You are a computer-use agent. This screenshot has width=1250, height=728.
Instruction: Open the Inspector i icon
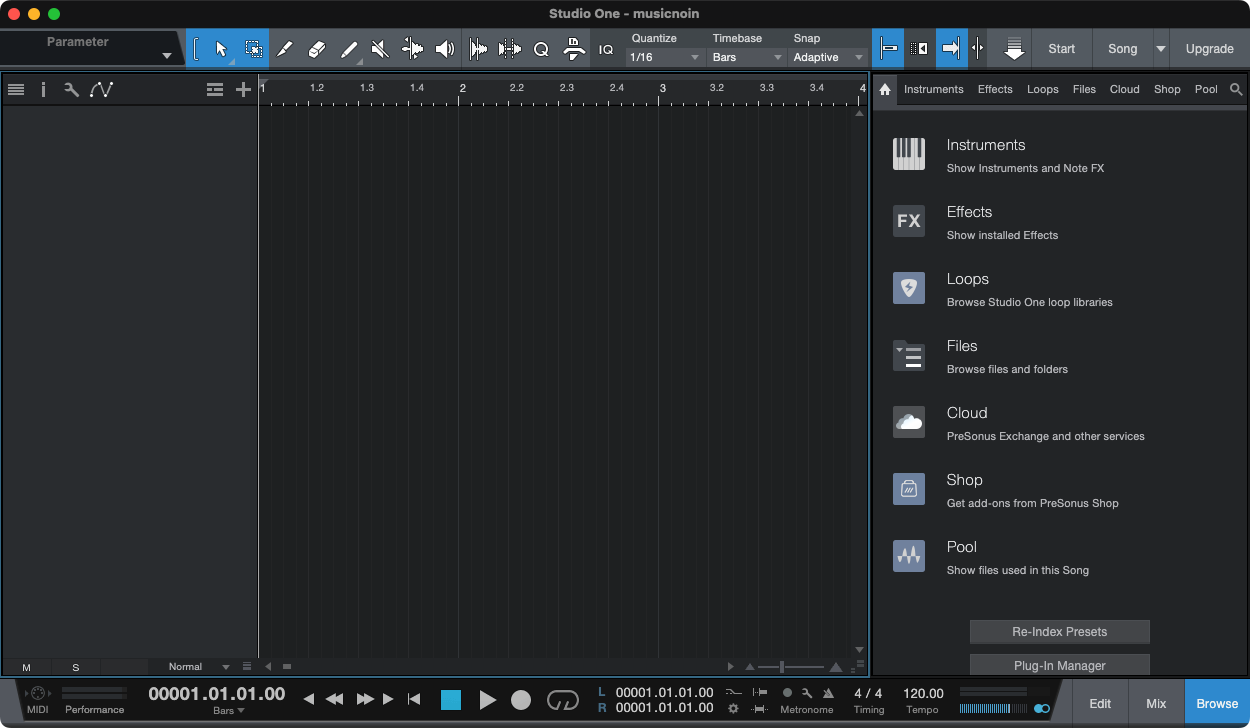(x=43, y=89)
